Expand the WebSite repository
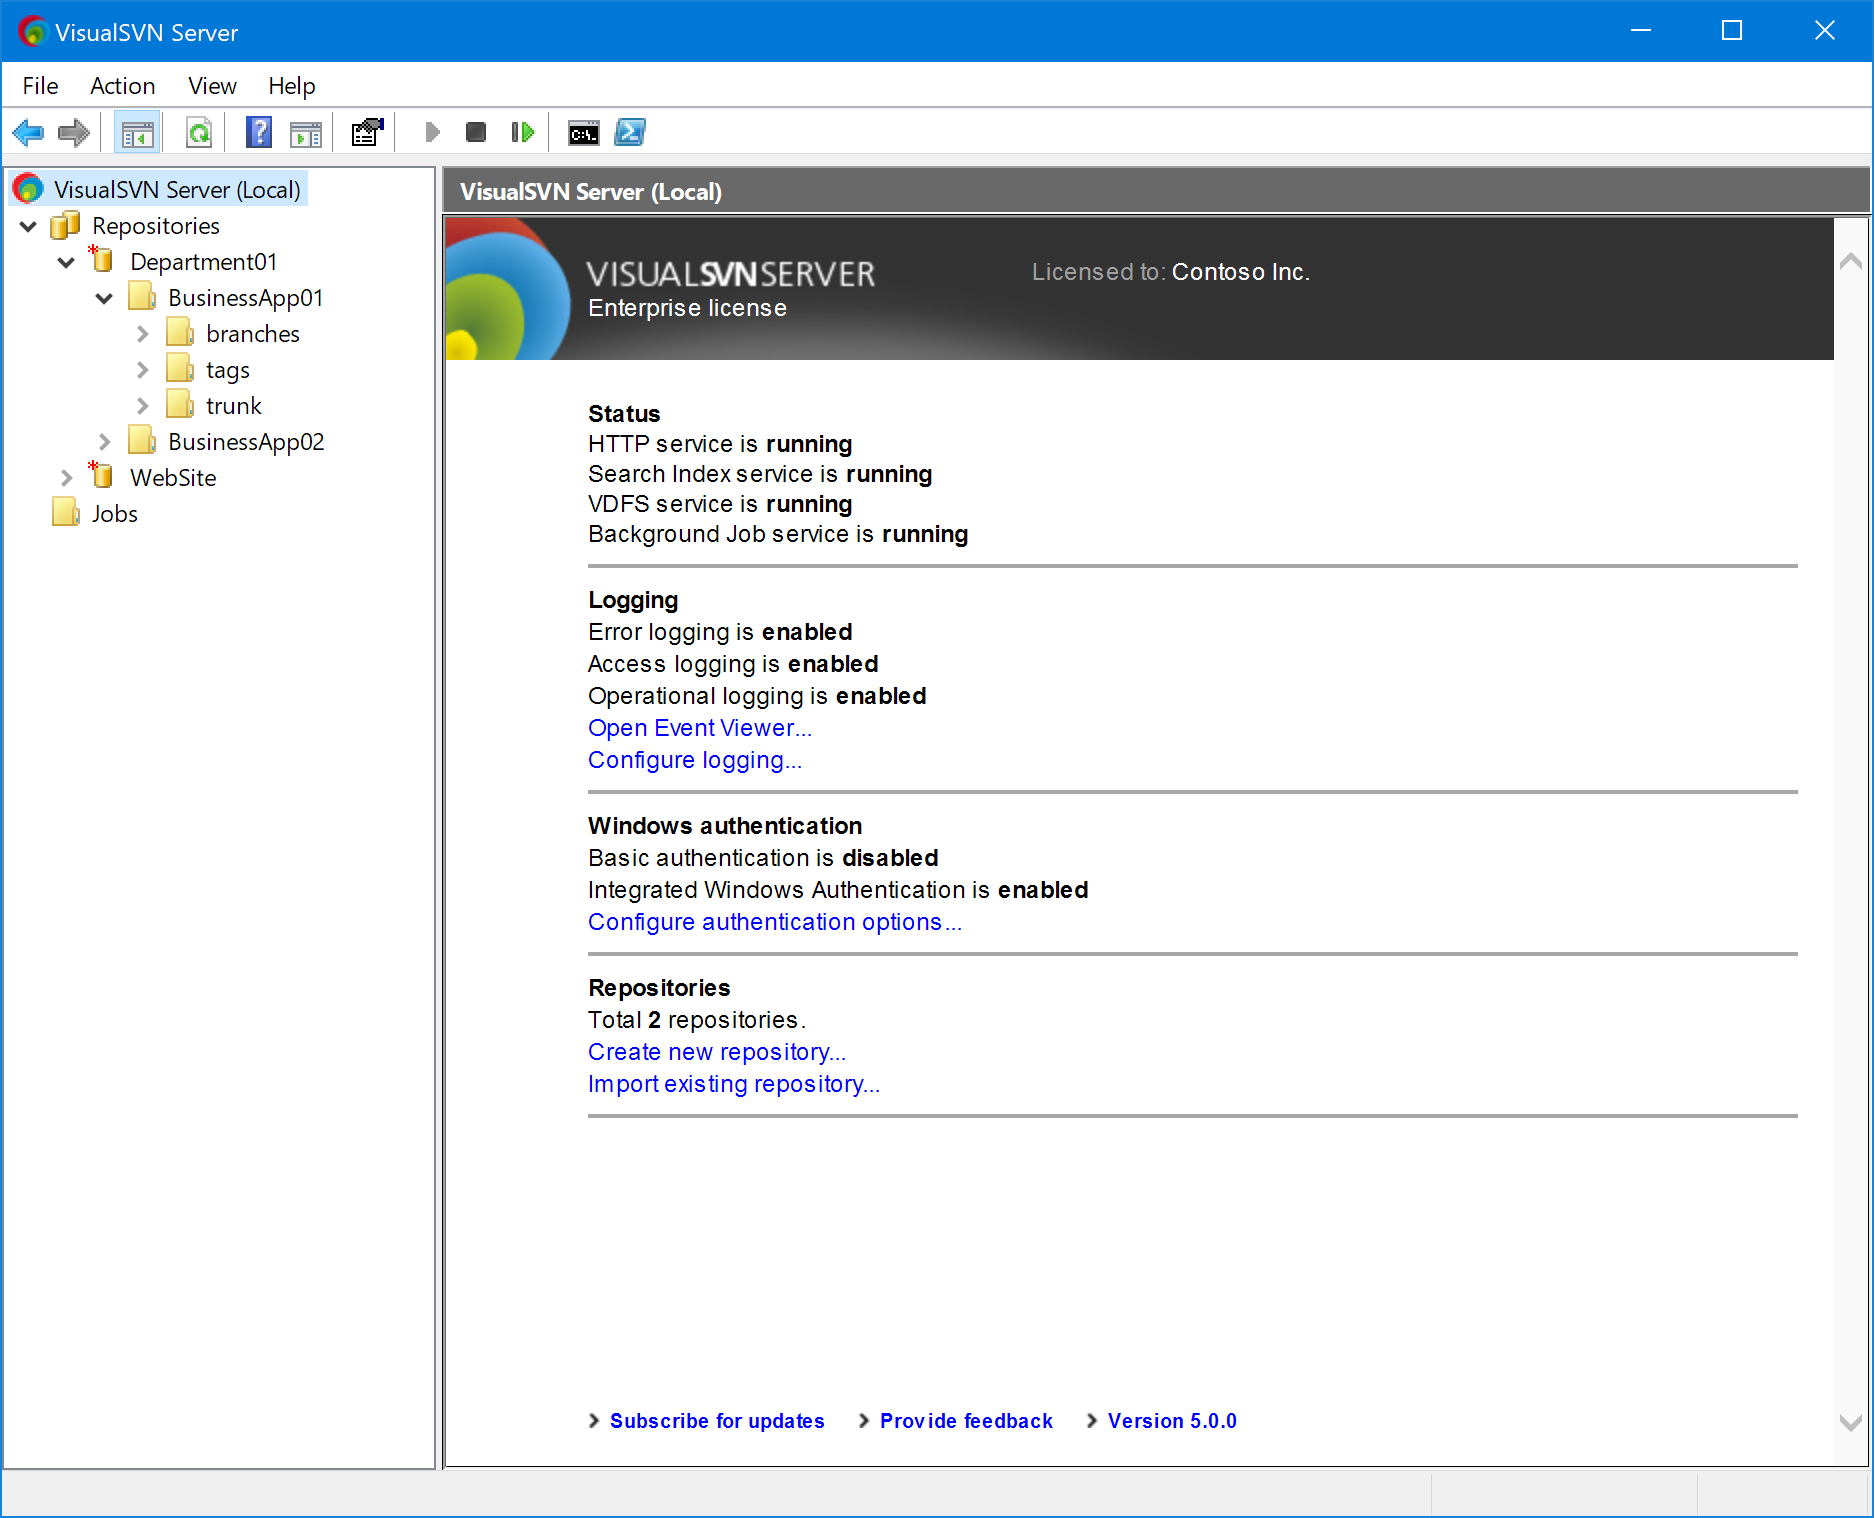This screenshot has width=1874, height=1518. tap(66, 477)
